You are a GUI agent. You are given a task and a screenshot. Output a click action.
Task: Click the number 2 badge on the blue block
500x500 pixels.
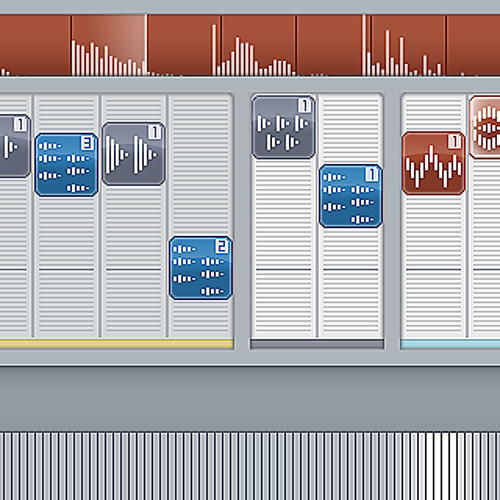tap(222, 246)
